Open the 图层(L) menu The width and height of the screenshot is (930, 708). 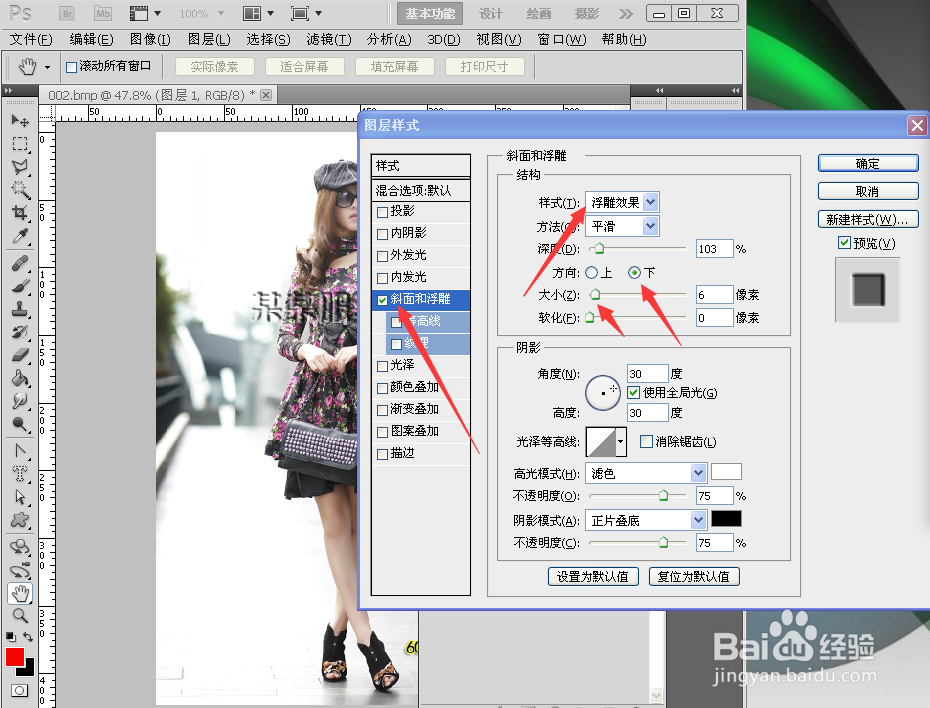(209, 40)
